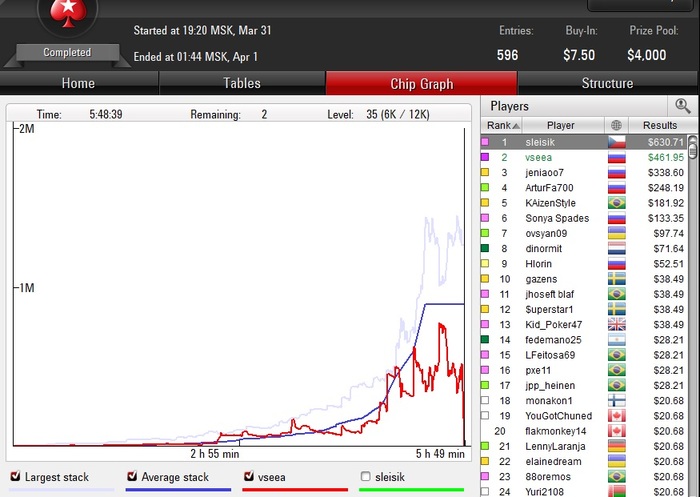This screenshot has height=497, width=700.
Task: Select player row KAizenStyle
Action: (x=584, y=203)
